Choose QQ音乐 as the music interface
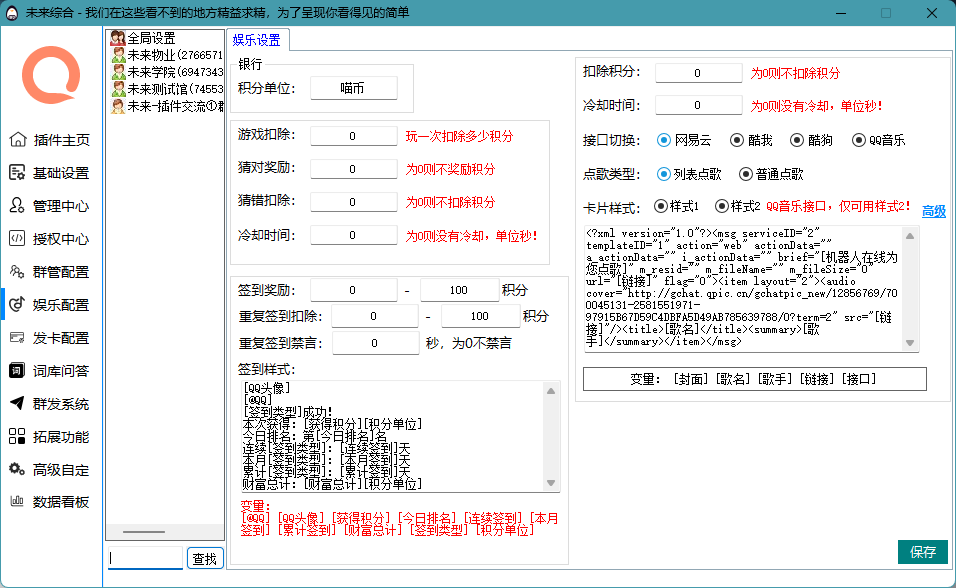The image size is (956, 588). click(x=859, y=140)
